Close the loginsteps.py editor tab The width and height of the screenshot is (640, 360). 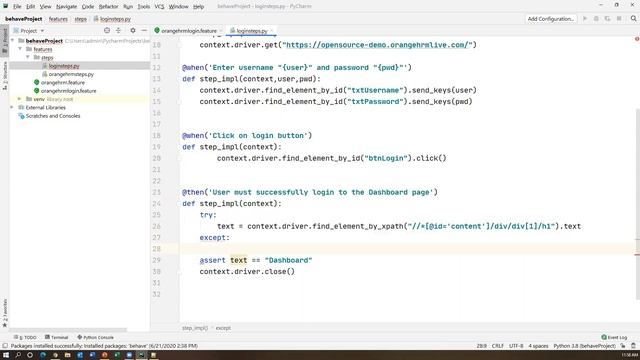tap(271, 31)
